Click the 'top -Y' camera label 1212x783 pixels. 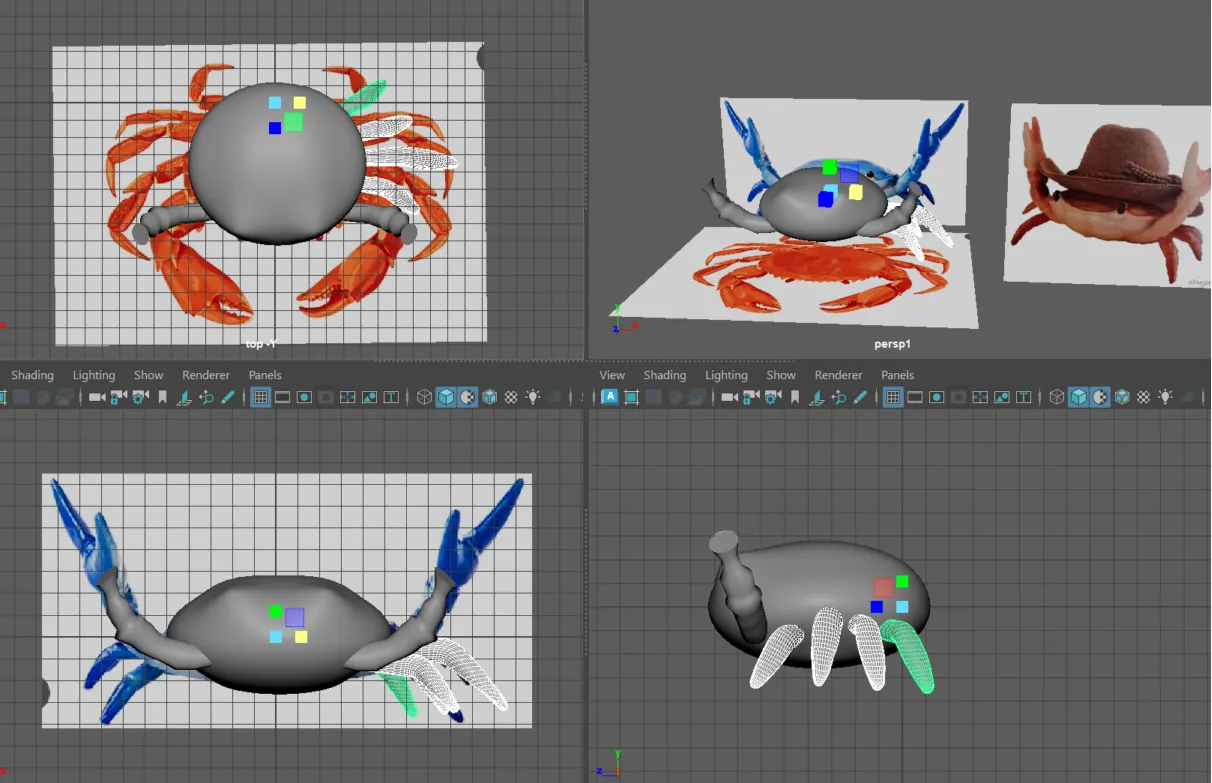[260, 343]
